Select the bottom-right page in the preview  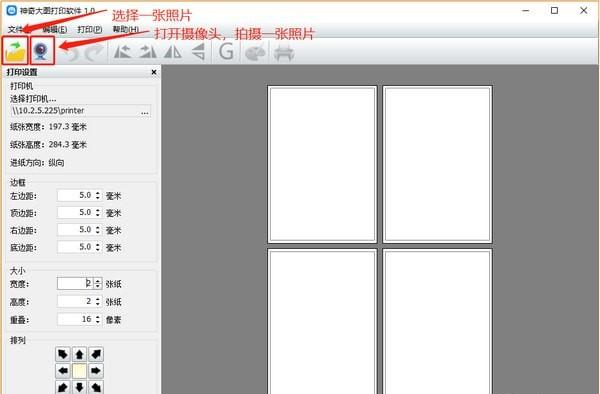(x=437, y=321)
